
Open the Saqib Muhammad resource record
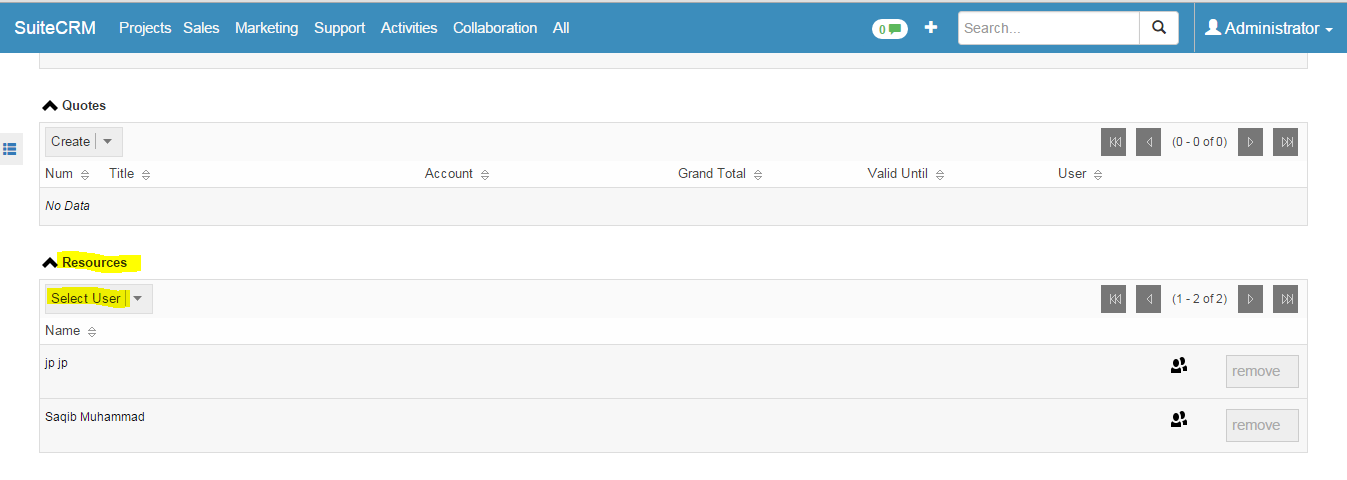(x=95, y=417)
